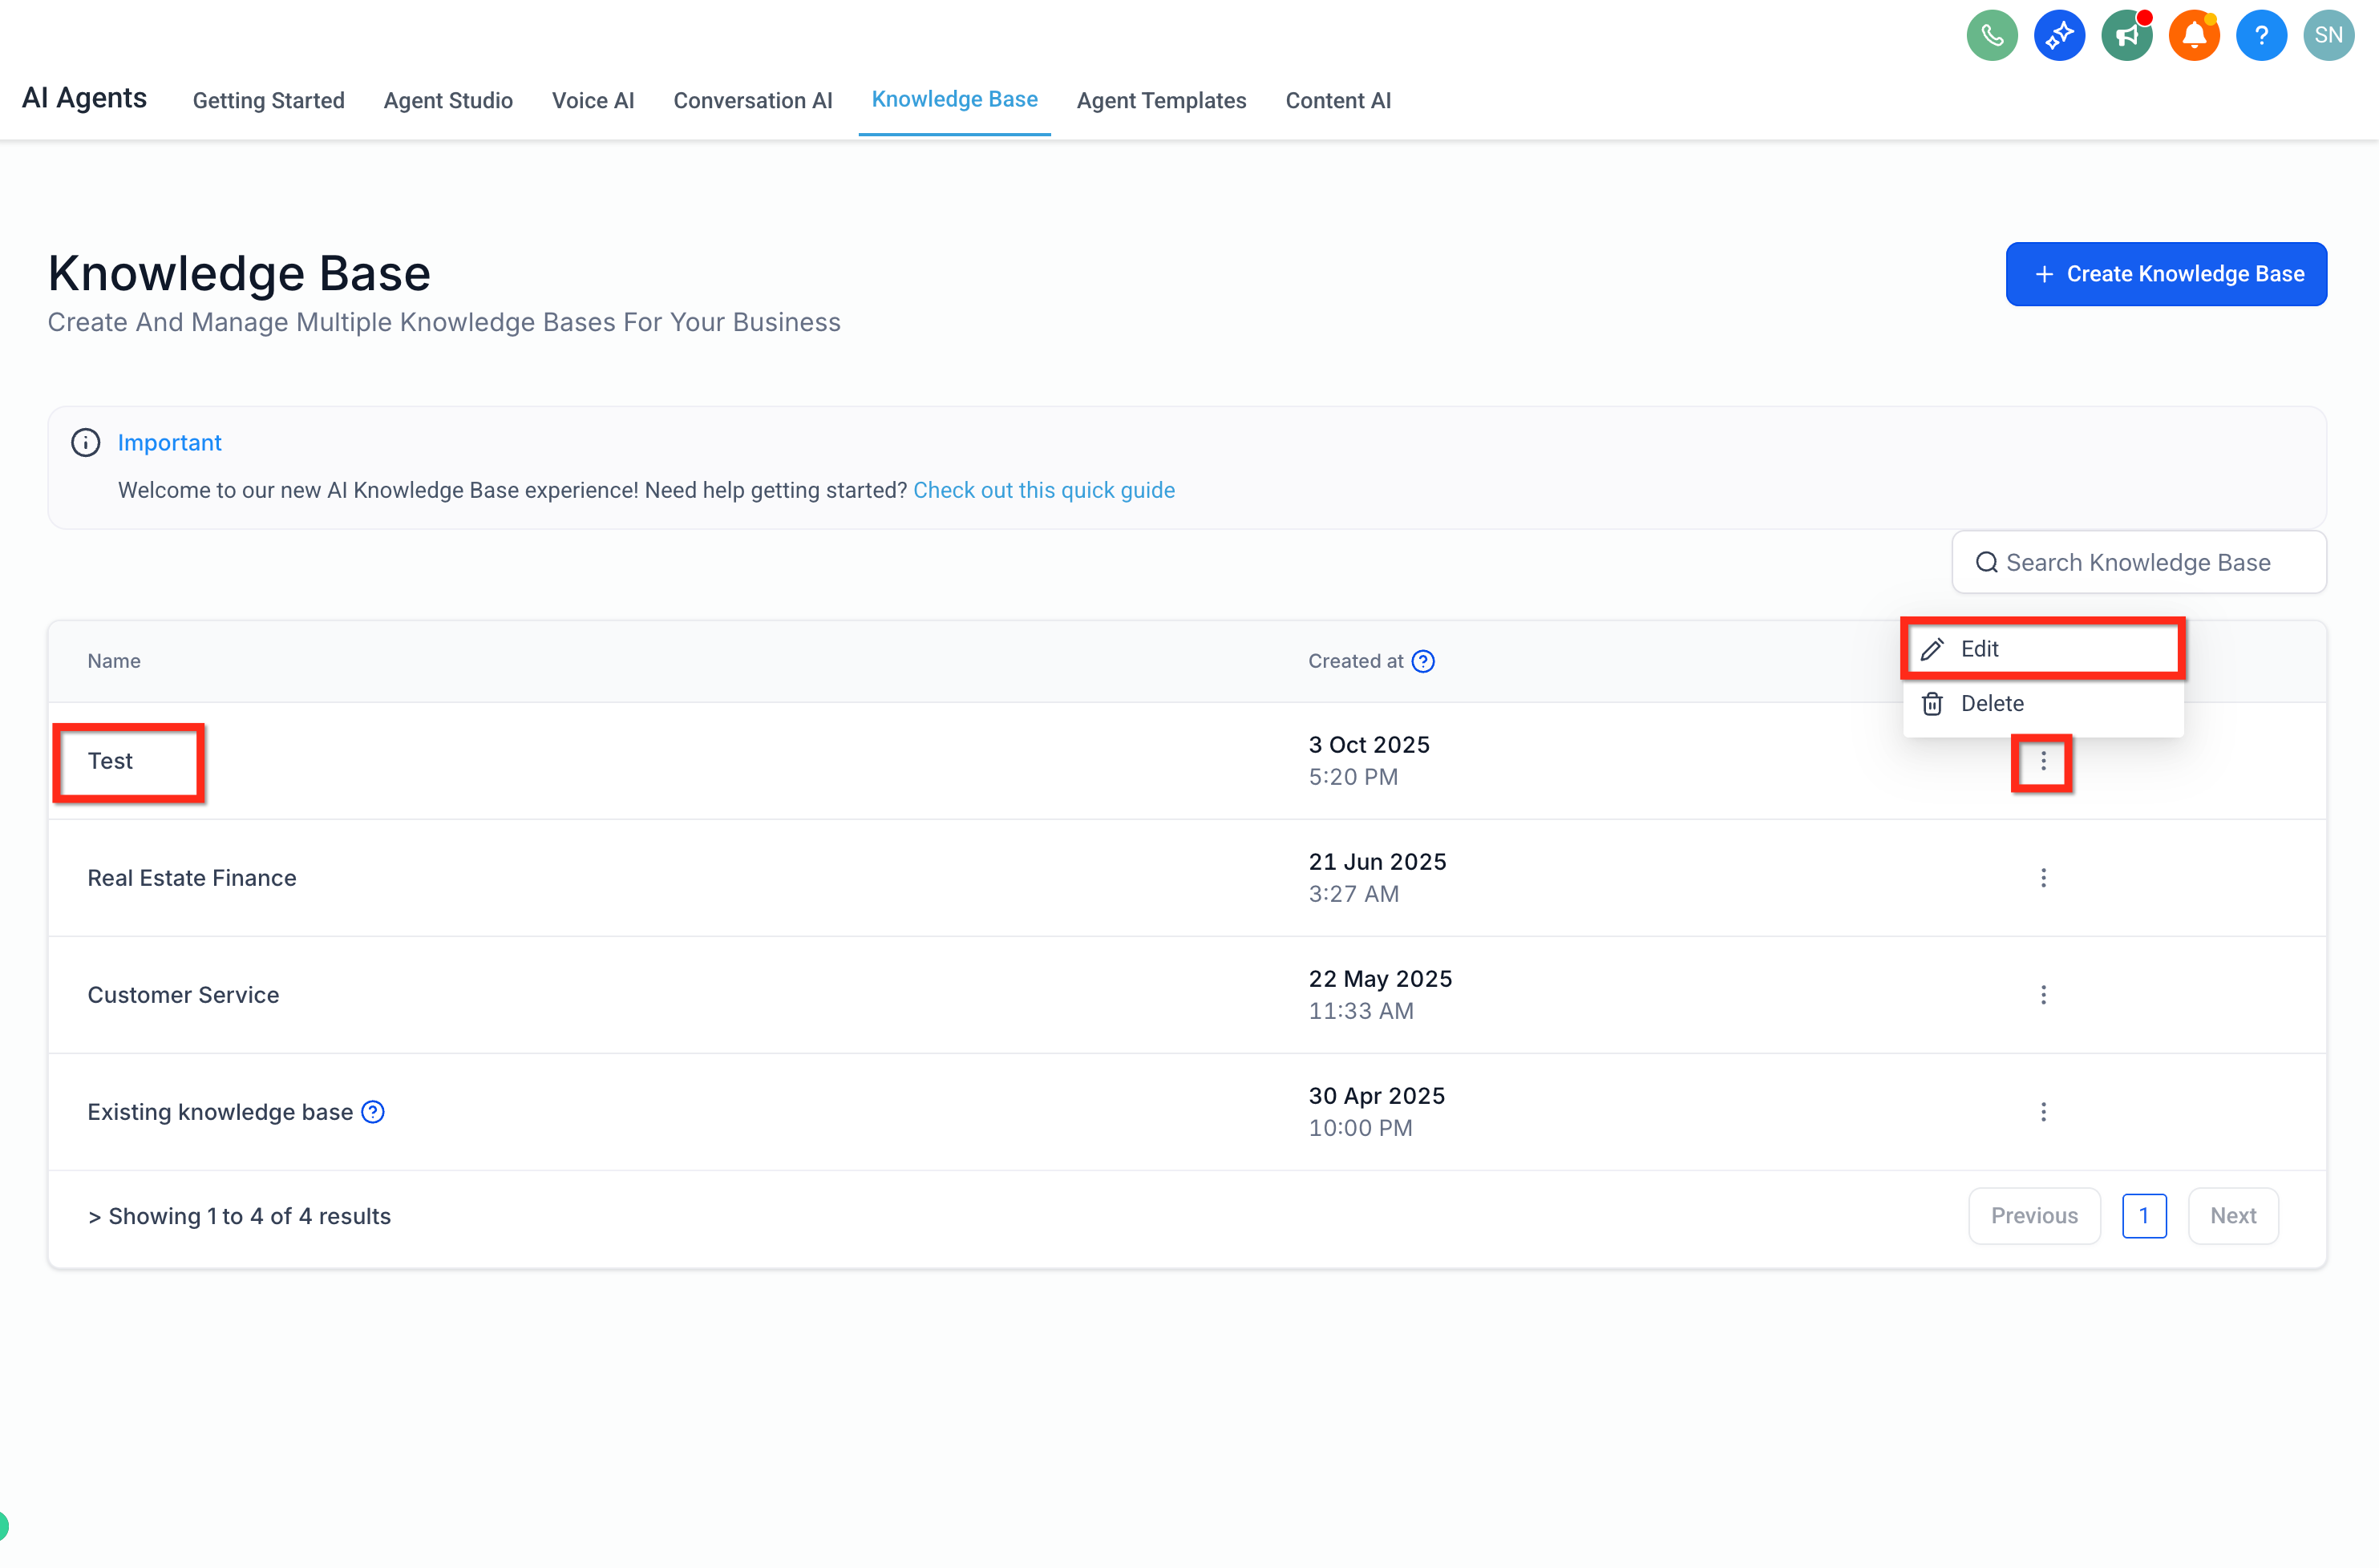
Task: Click the Created at column header
Action: click(x=1356, y=661)
